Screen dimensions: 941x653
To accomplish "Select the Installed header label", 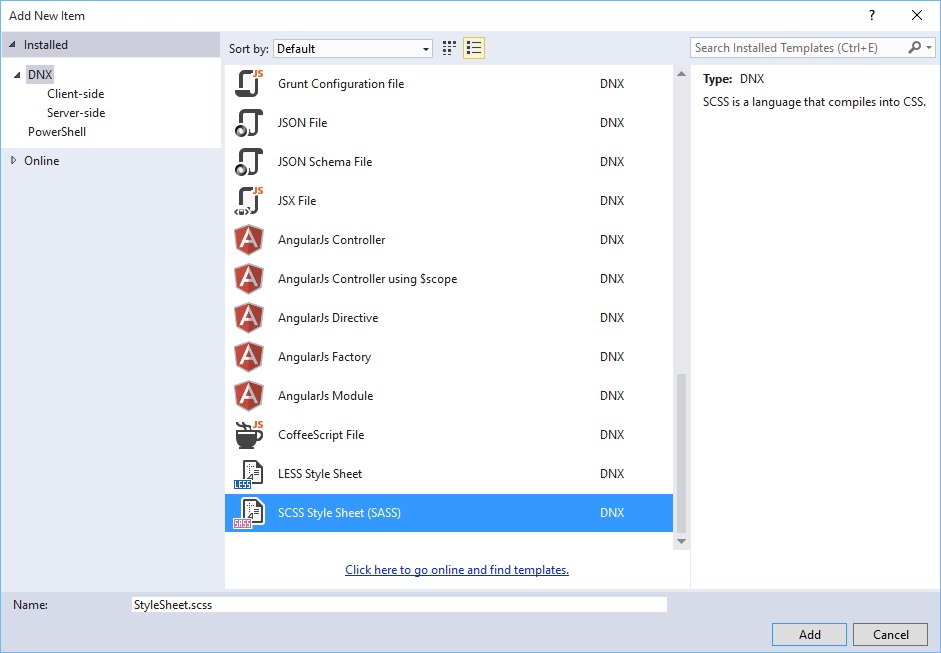I will coord(46,44).
